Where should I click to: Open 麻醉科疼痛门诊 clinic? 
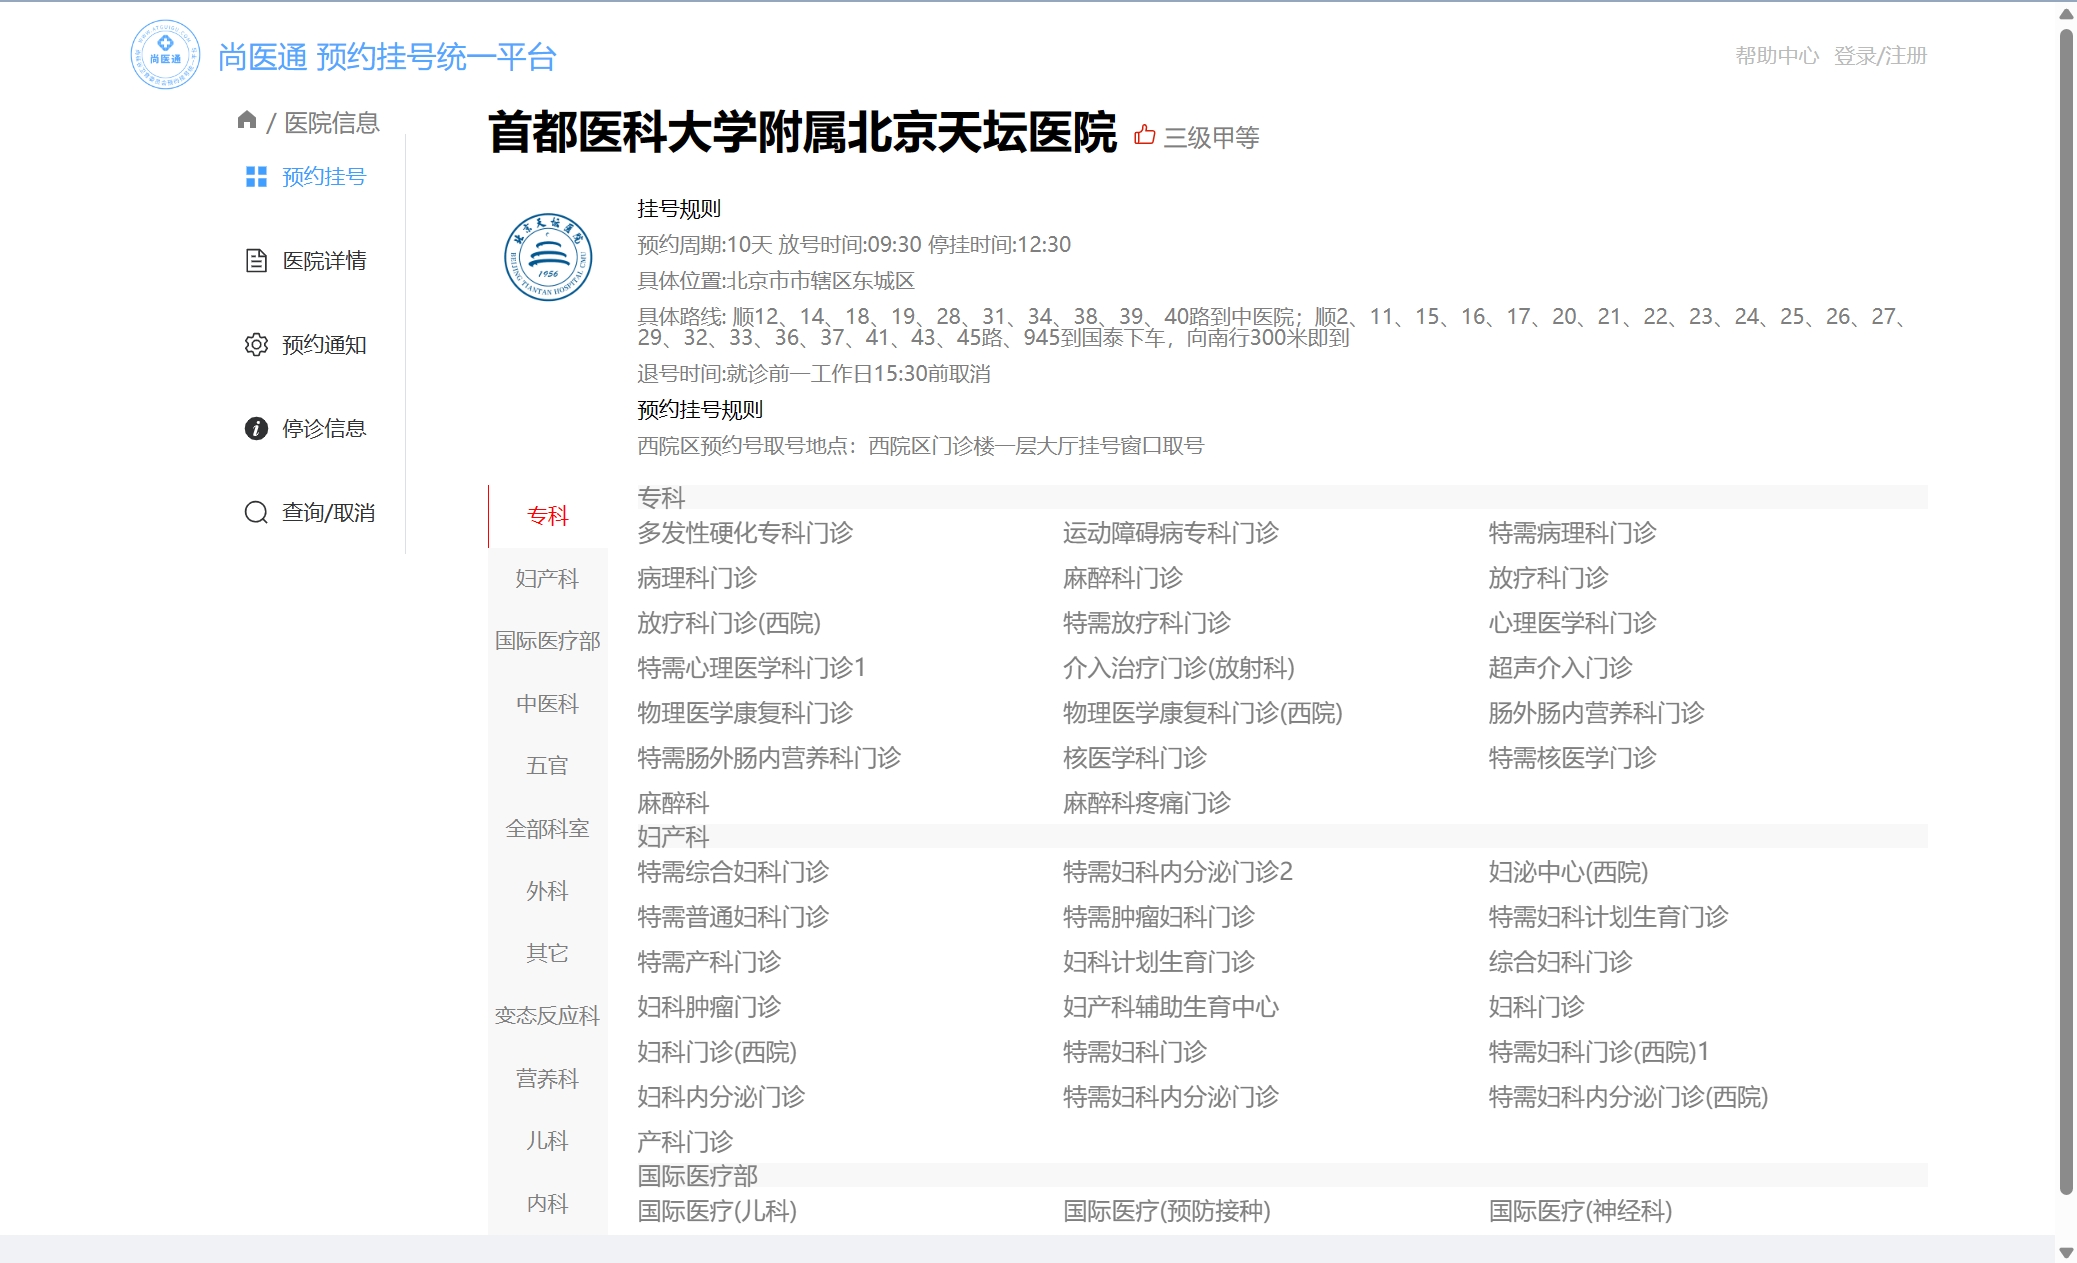1147,803
